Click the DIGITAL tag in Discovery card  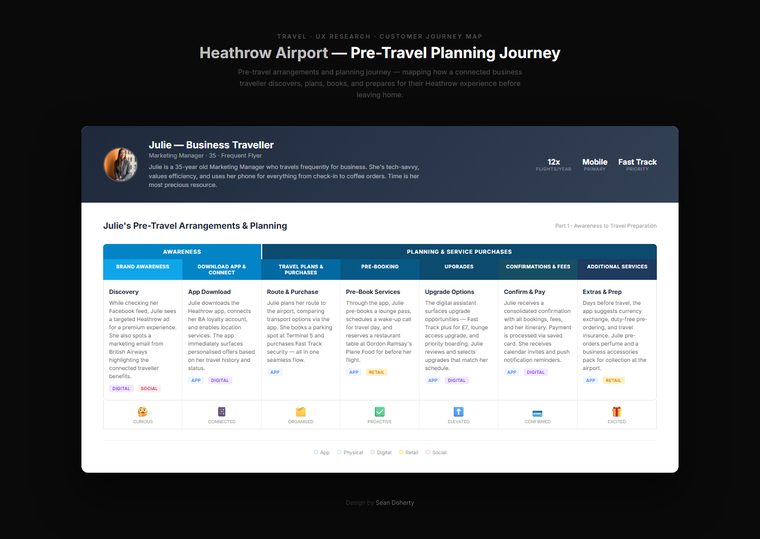(121, 388)
